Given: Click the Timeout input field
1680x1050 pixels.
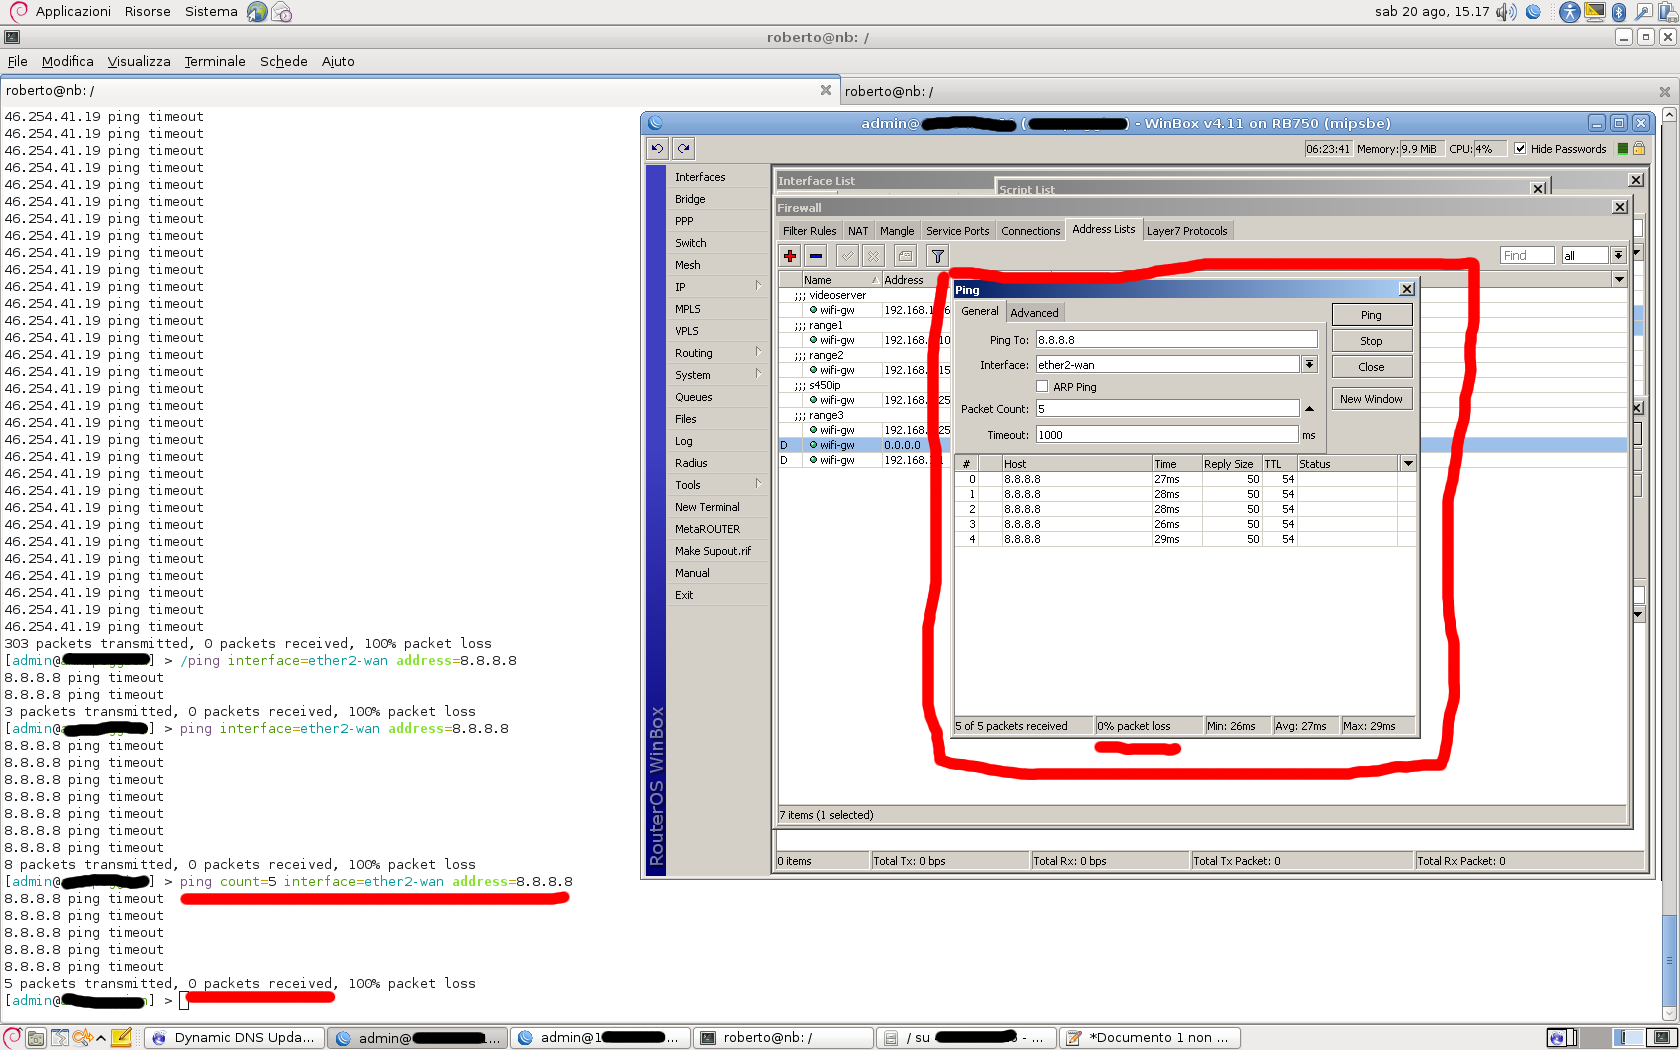Looking at the screenshot, I should (x=1166, y=435).
